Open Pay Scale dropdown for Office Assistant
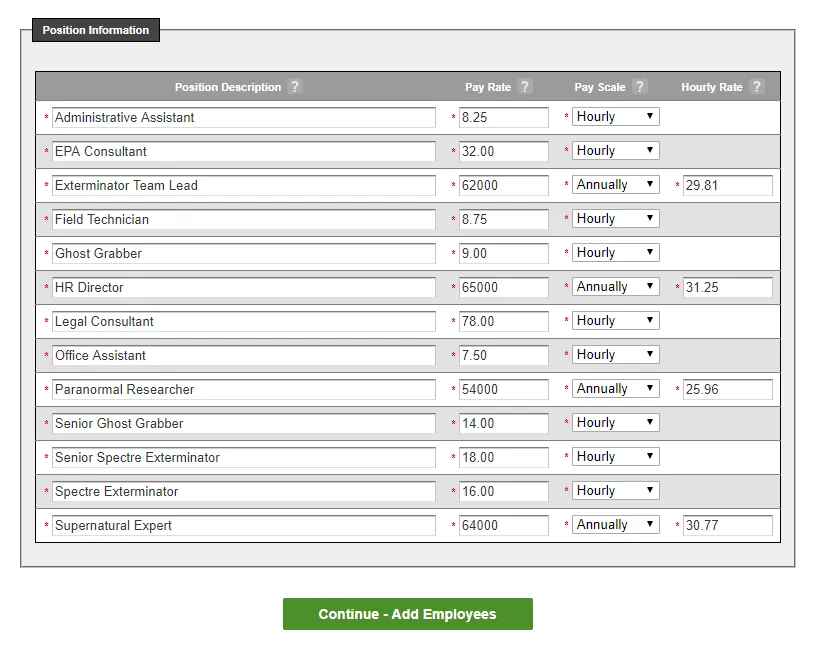Viewport: 818px width, 645px height. click(616, 354)
